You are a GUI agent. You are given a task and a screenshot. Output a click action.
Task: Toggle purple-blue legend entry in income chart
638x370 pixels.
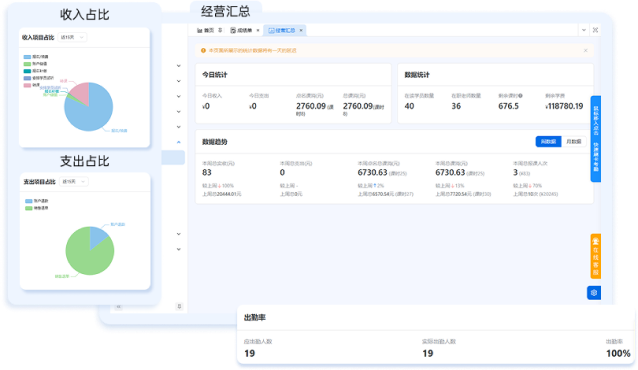coord(39,78)
